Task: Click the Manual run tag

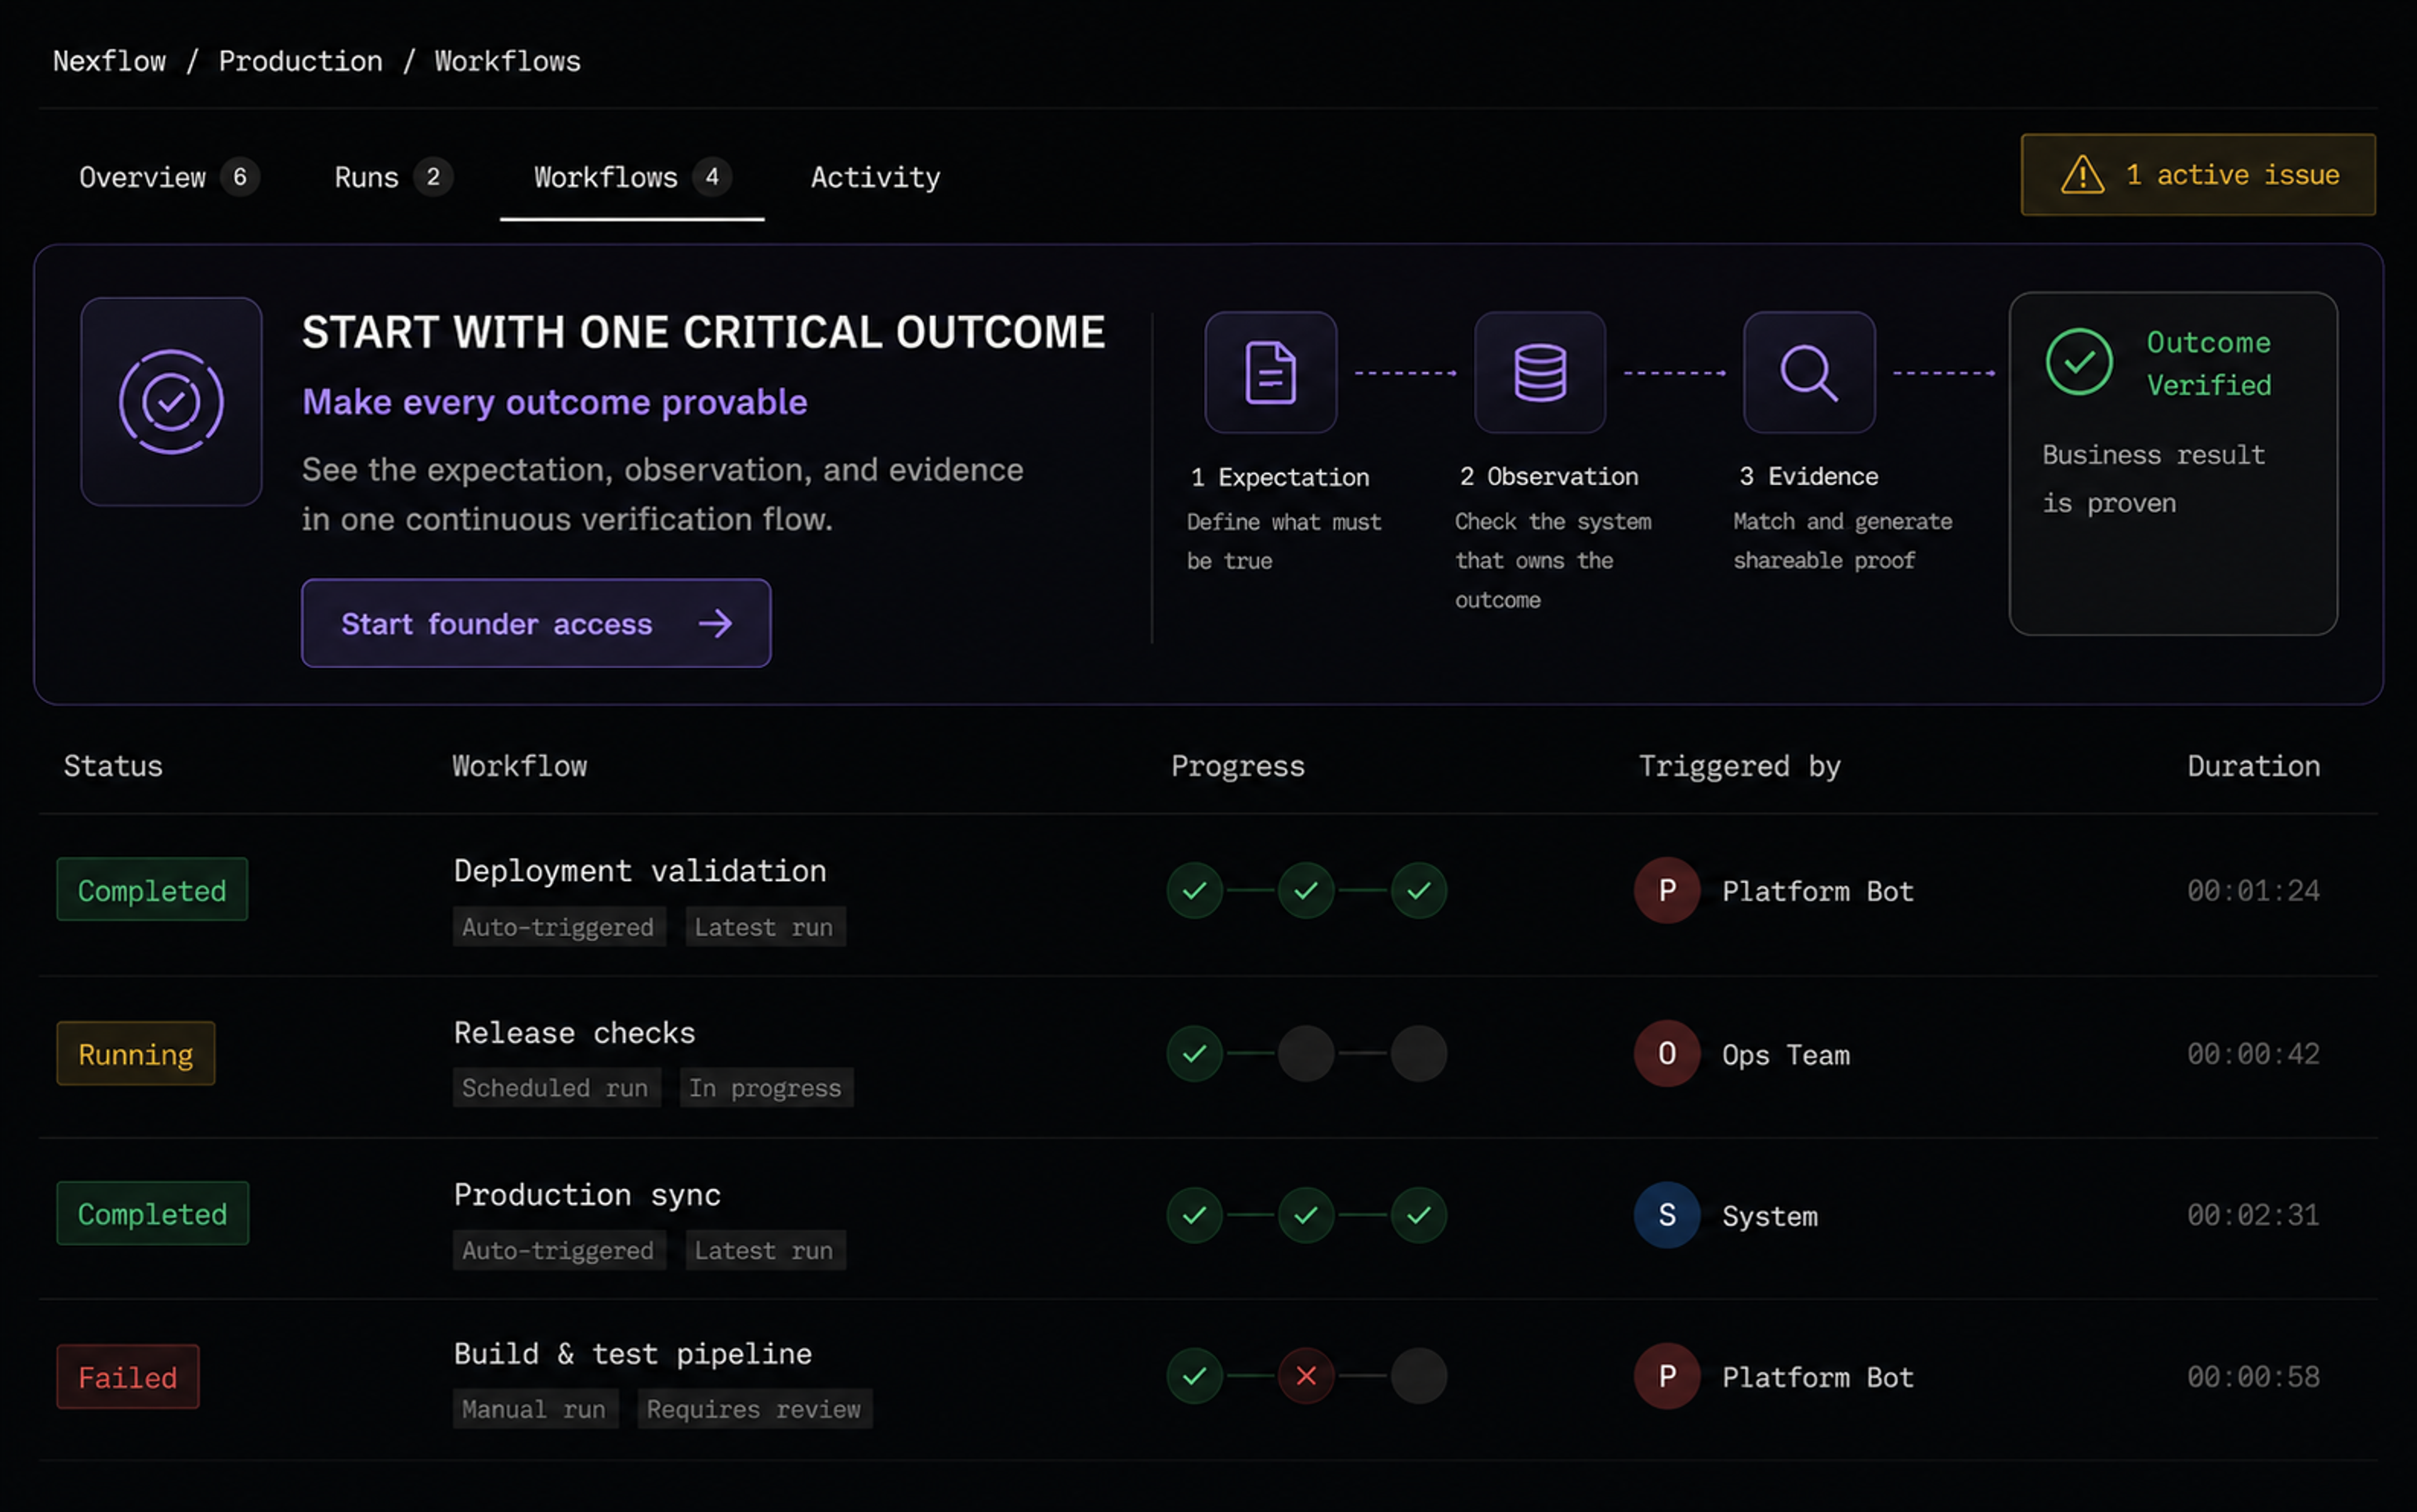Action: click(x=535, y=1409)
